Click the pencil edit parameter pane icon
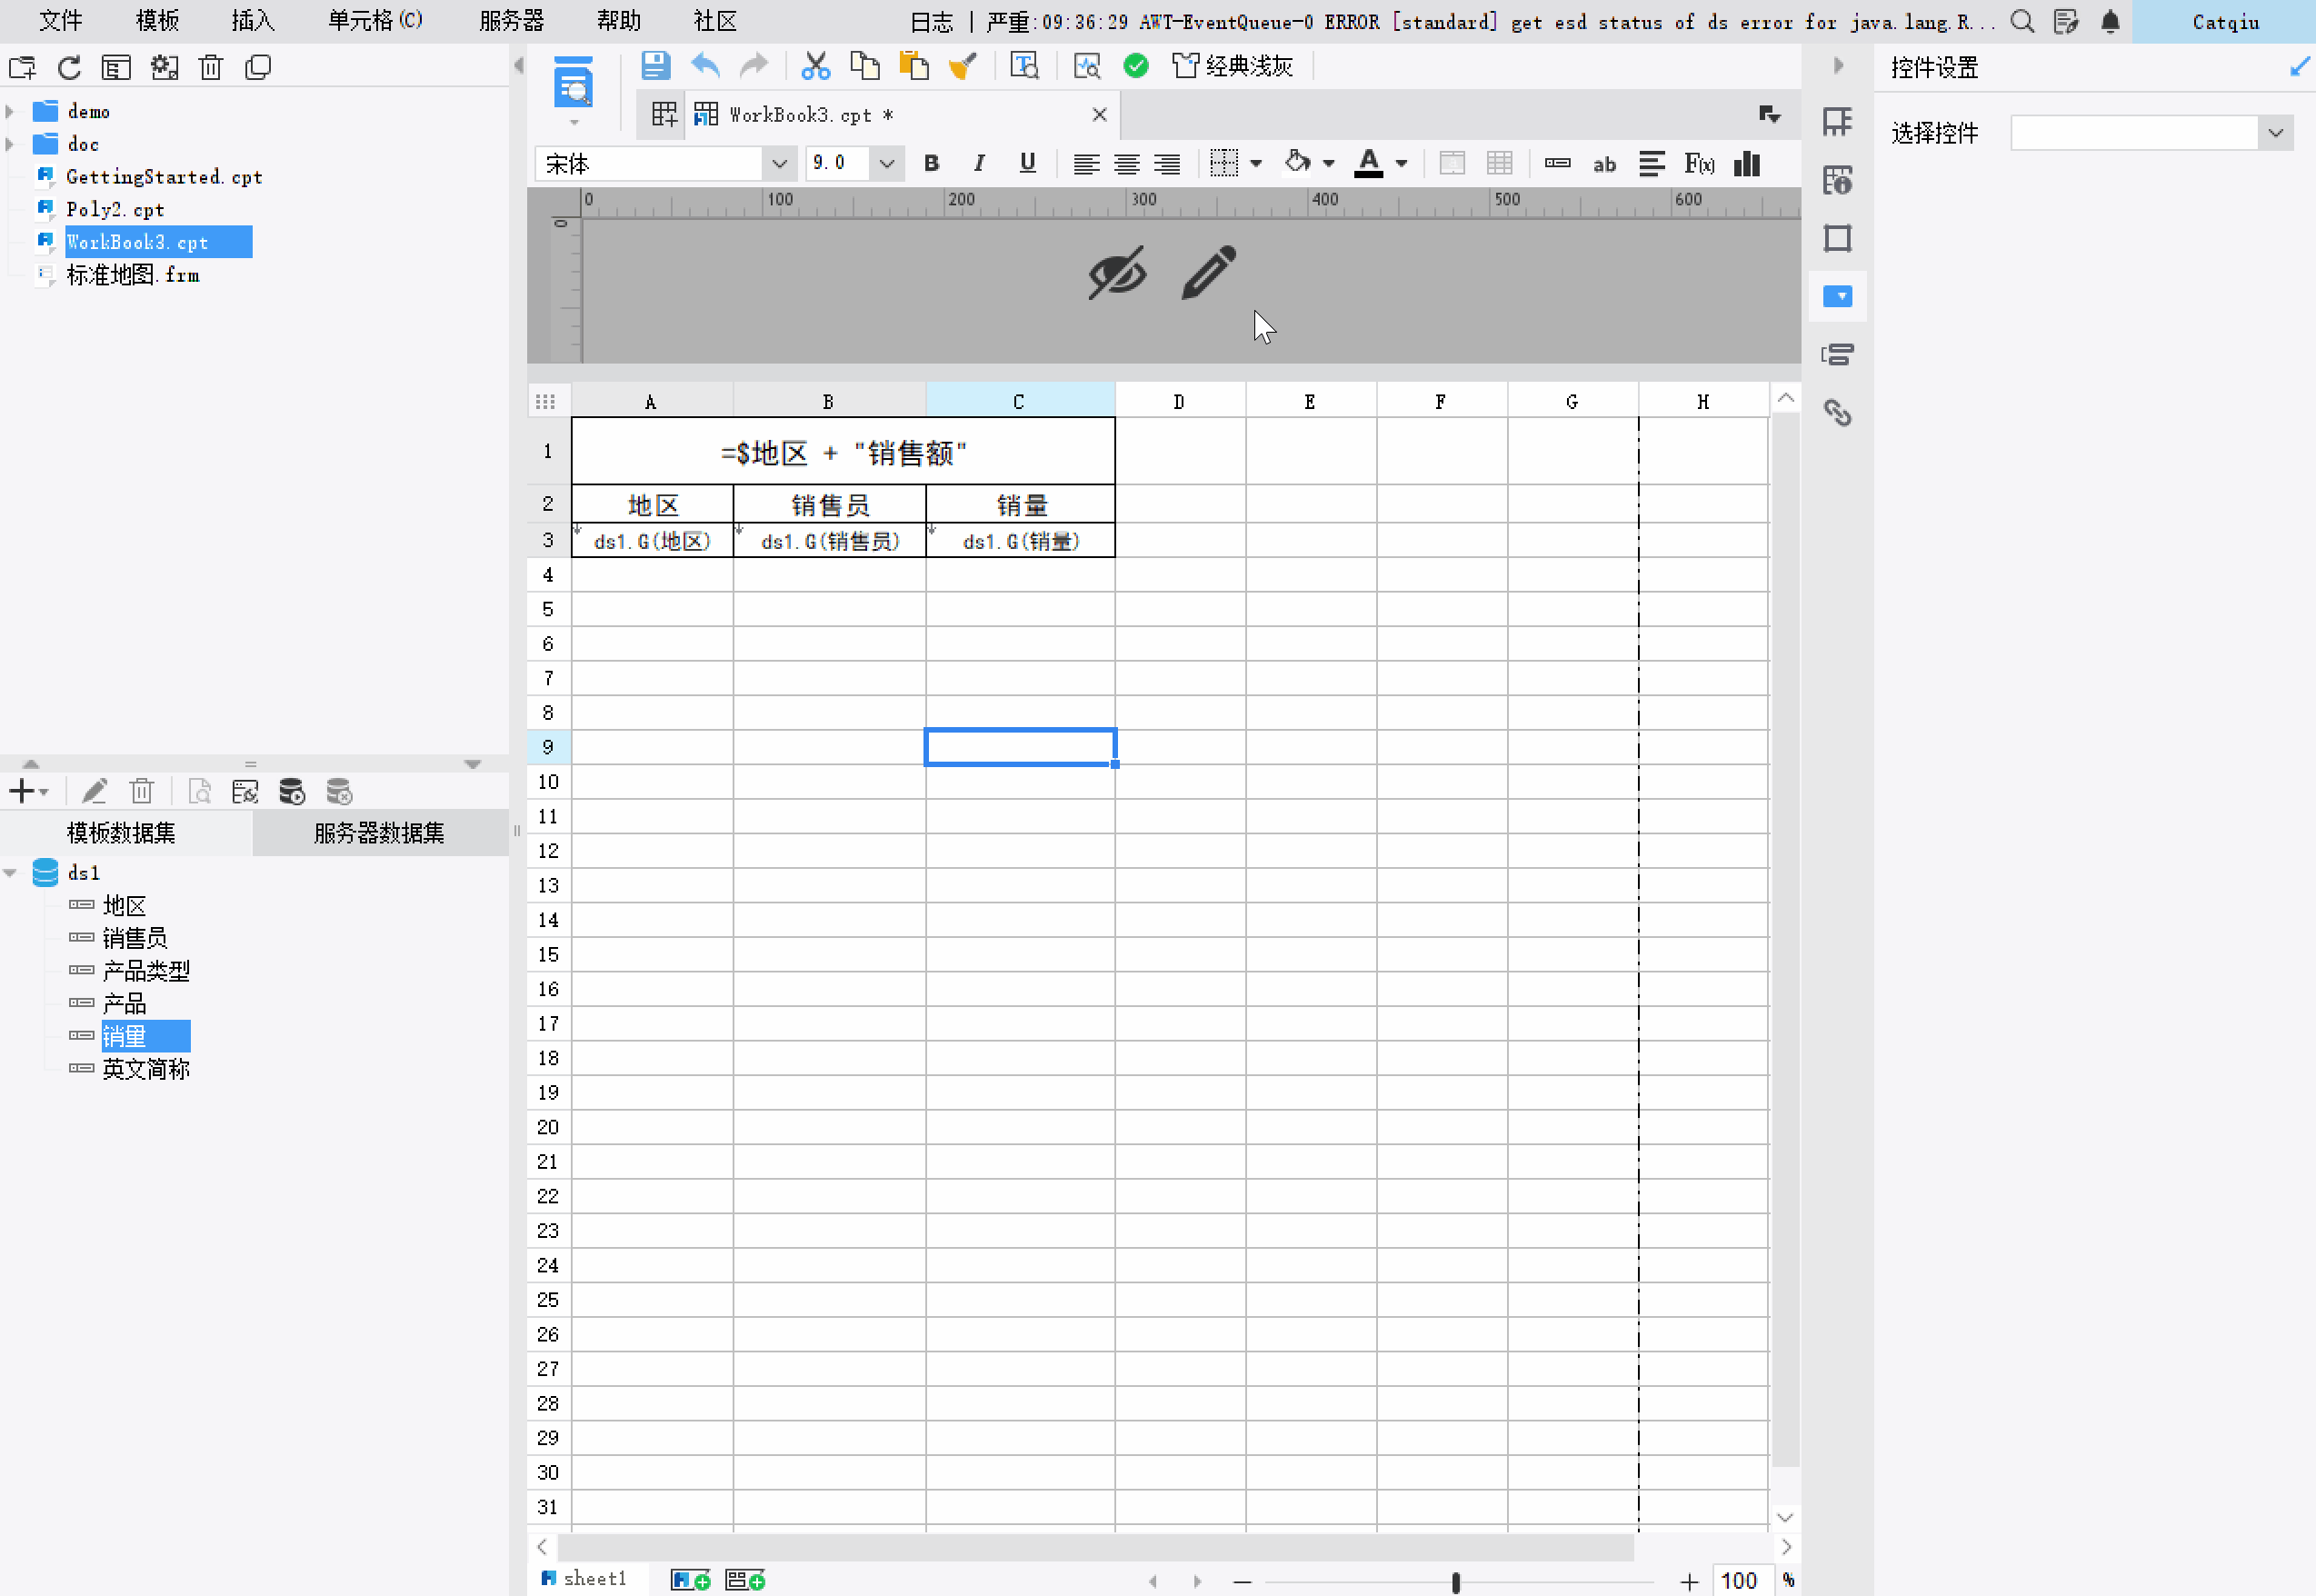2316x1596 pixels. (x=1208, y=272)
